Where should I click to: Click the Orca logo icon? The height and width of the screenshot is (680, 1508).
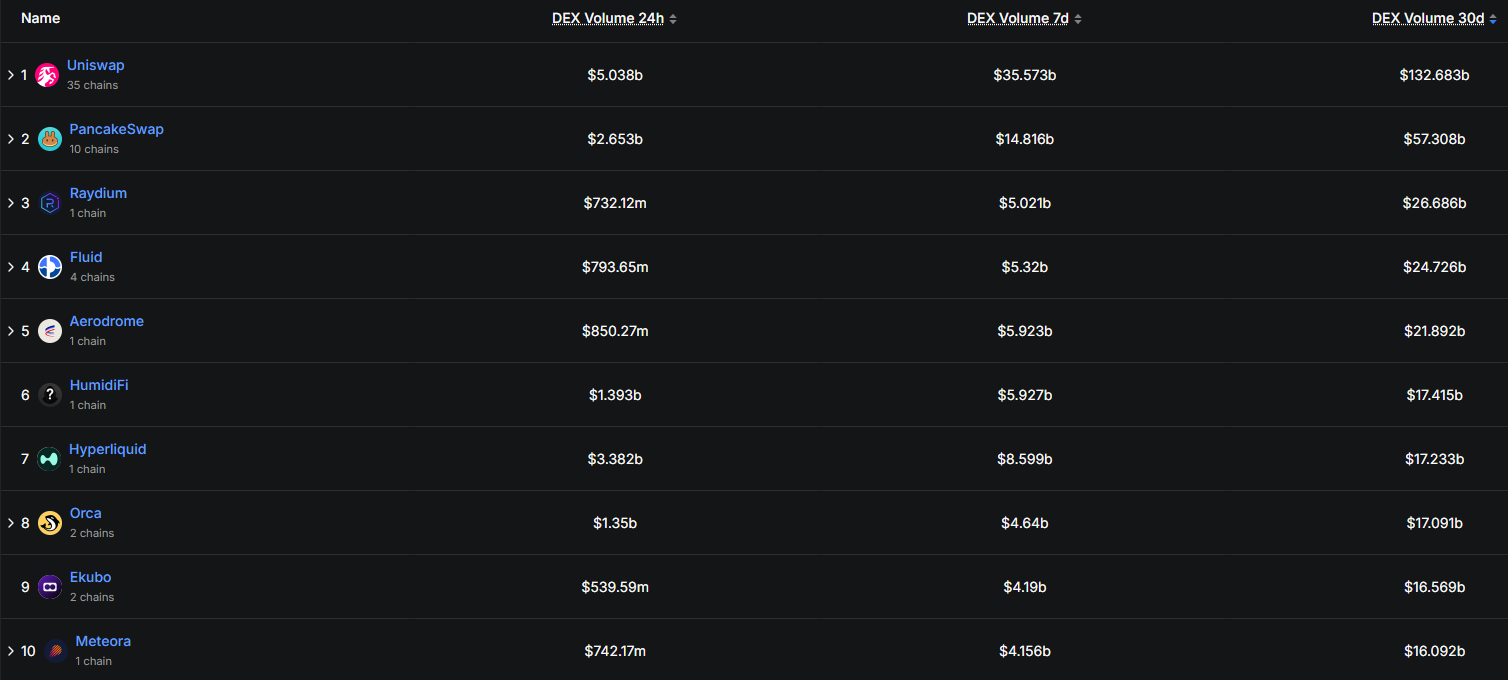pyautogui.click(x=50, y=523)
